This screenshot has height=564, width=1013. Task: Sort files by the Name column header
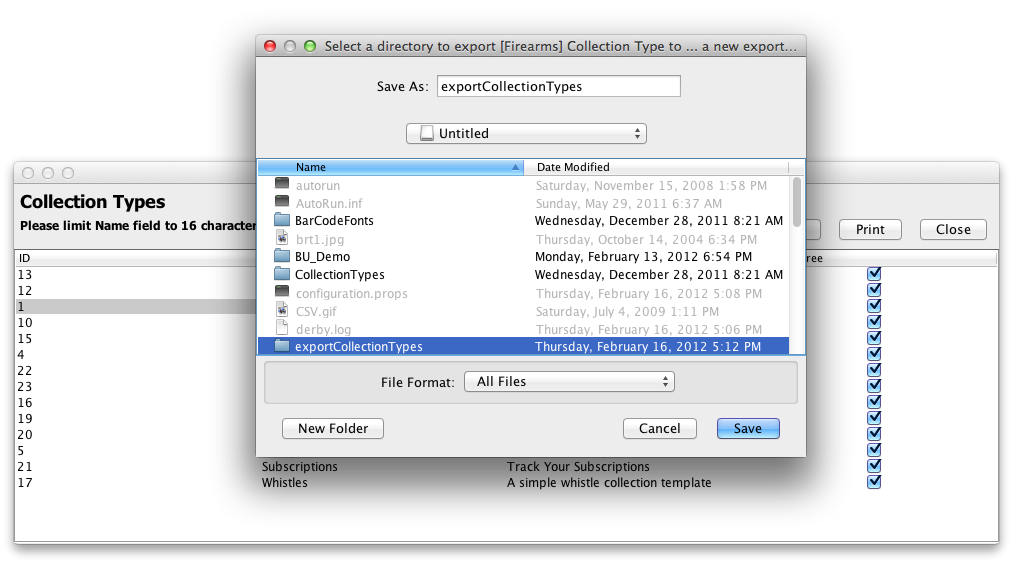(x=390, y=167)
